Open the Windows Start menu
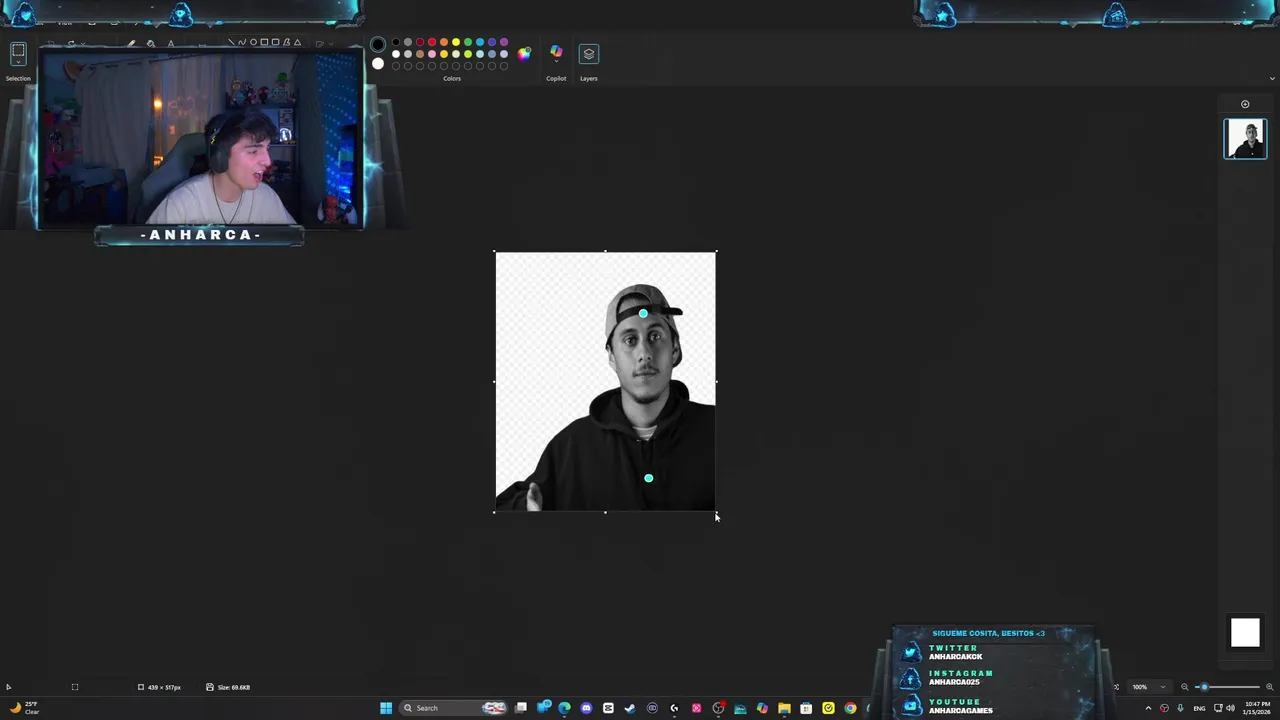Image resolution: width=1280 pixels, height=720 pixels. (x=386, y=708)
